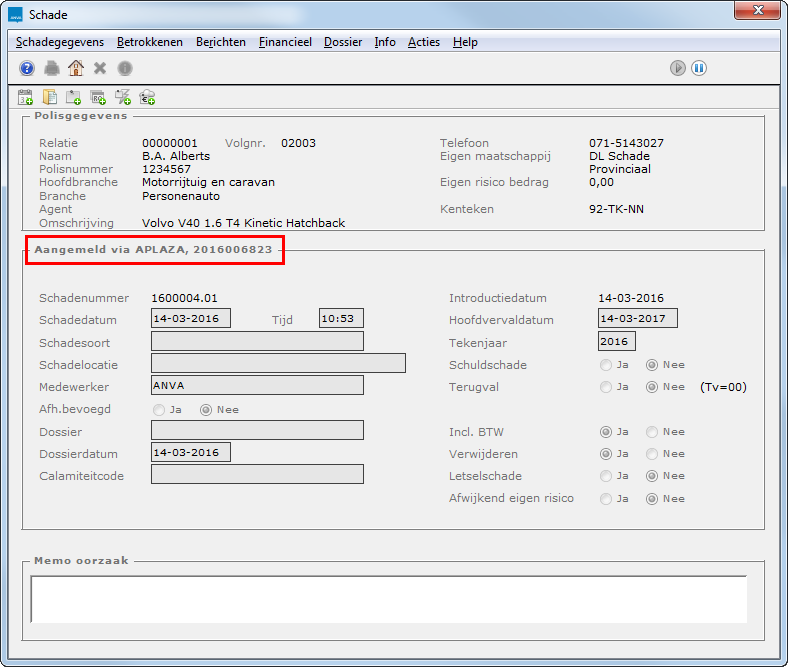The height and width of the screenshot is (667, 788).
Task: Click the calendar with plus icon
Action: 26,97
